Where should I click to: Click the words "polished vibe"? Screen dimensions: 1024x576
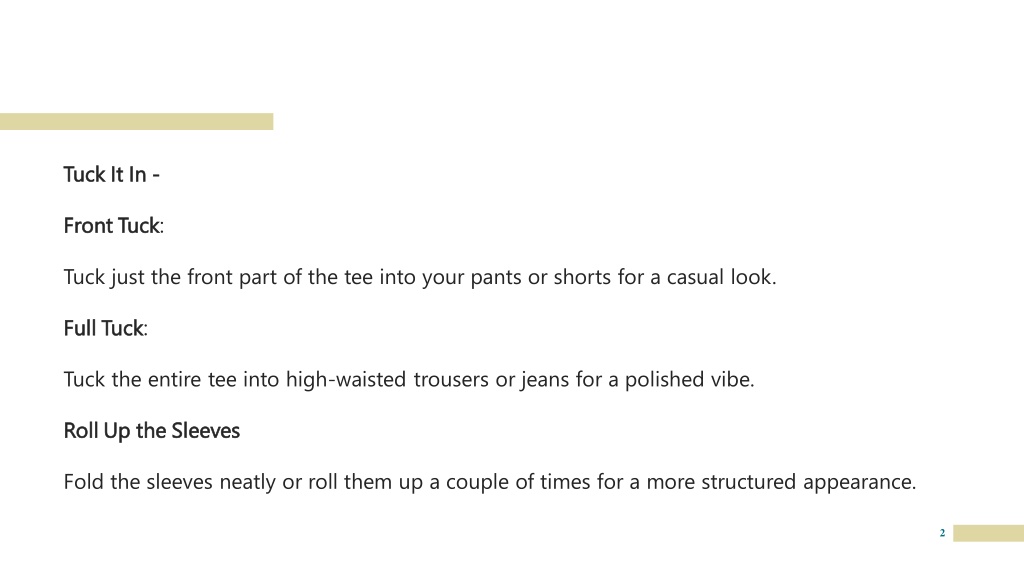(690, 380)
